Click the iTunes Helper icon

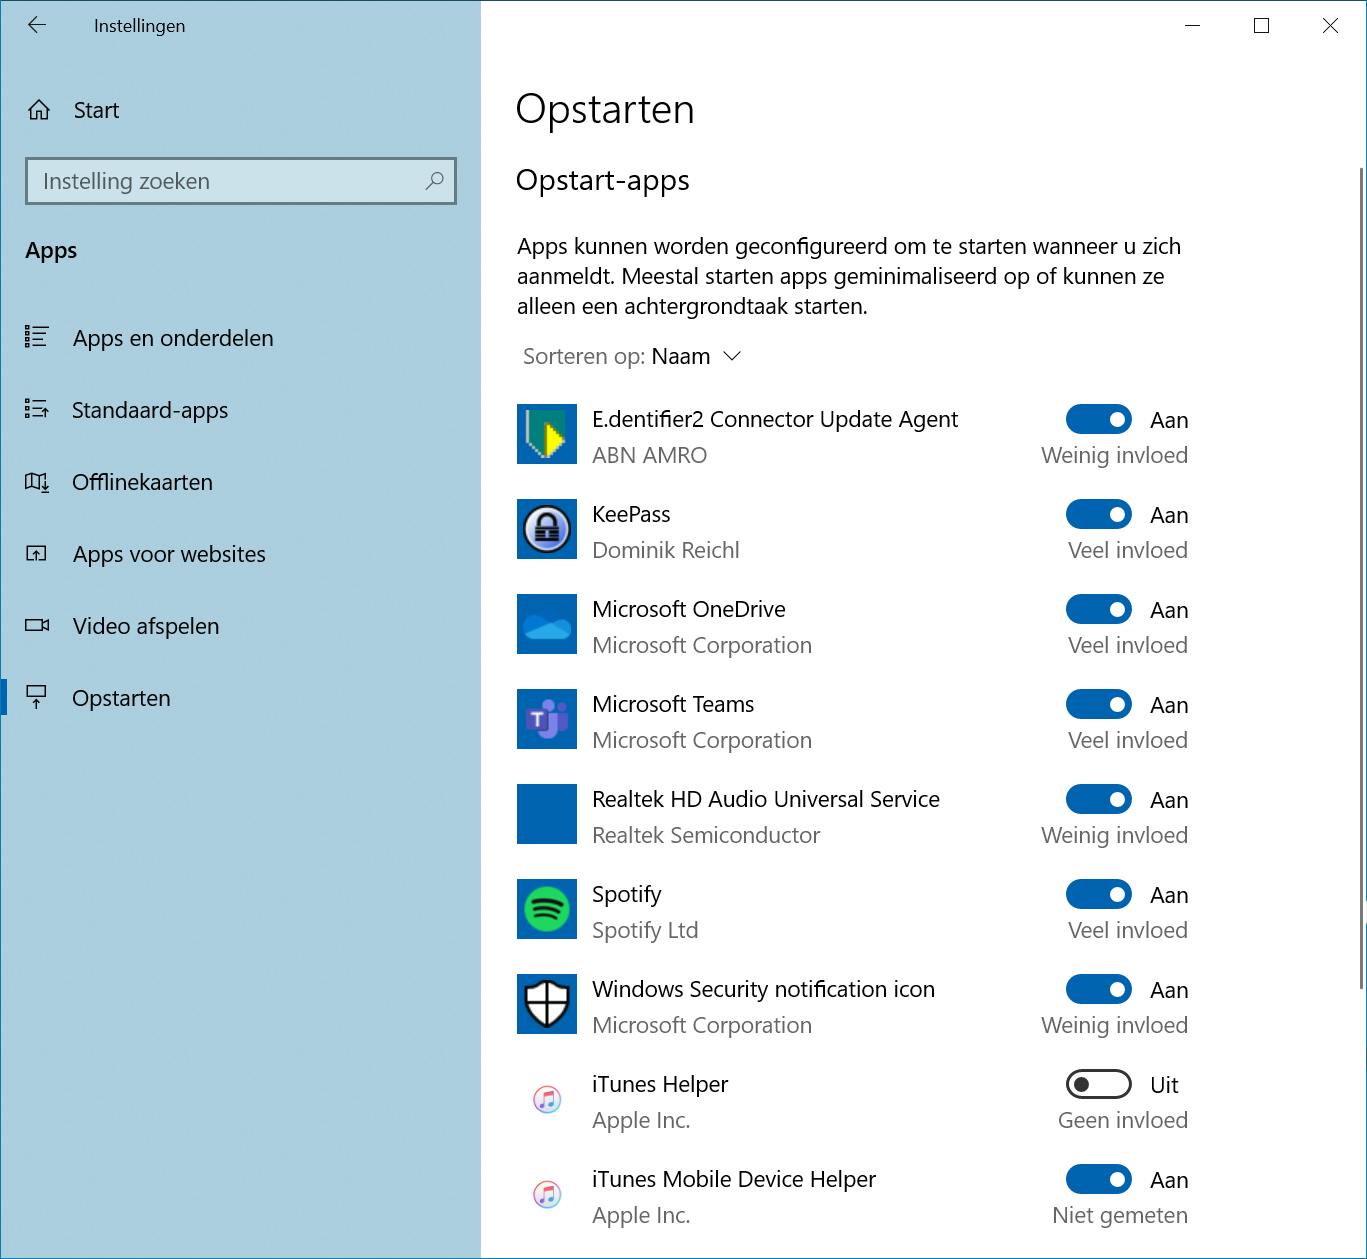(547, 1099)
